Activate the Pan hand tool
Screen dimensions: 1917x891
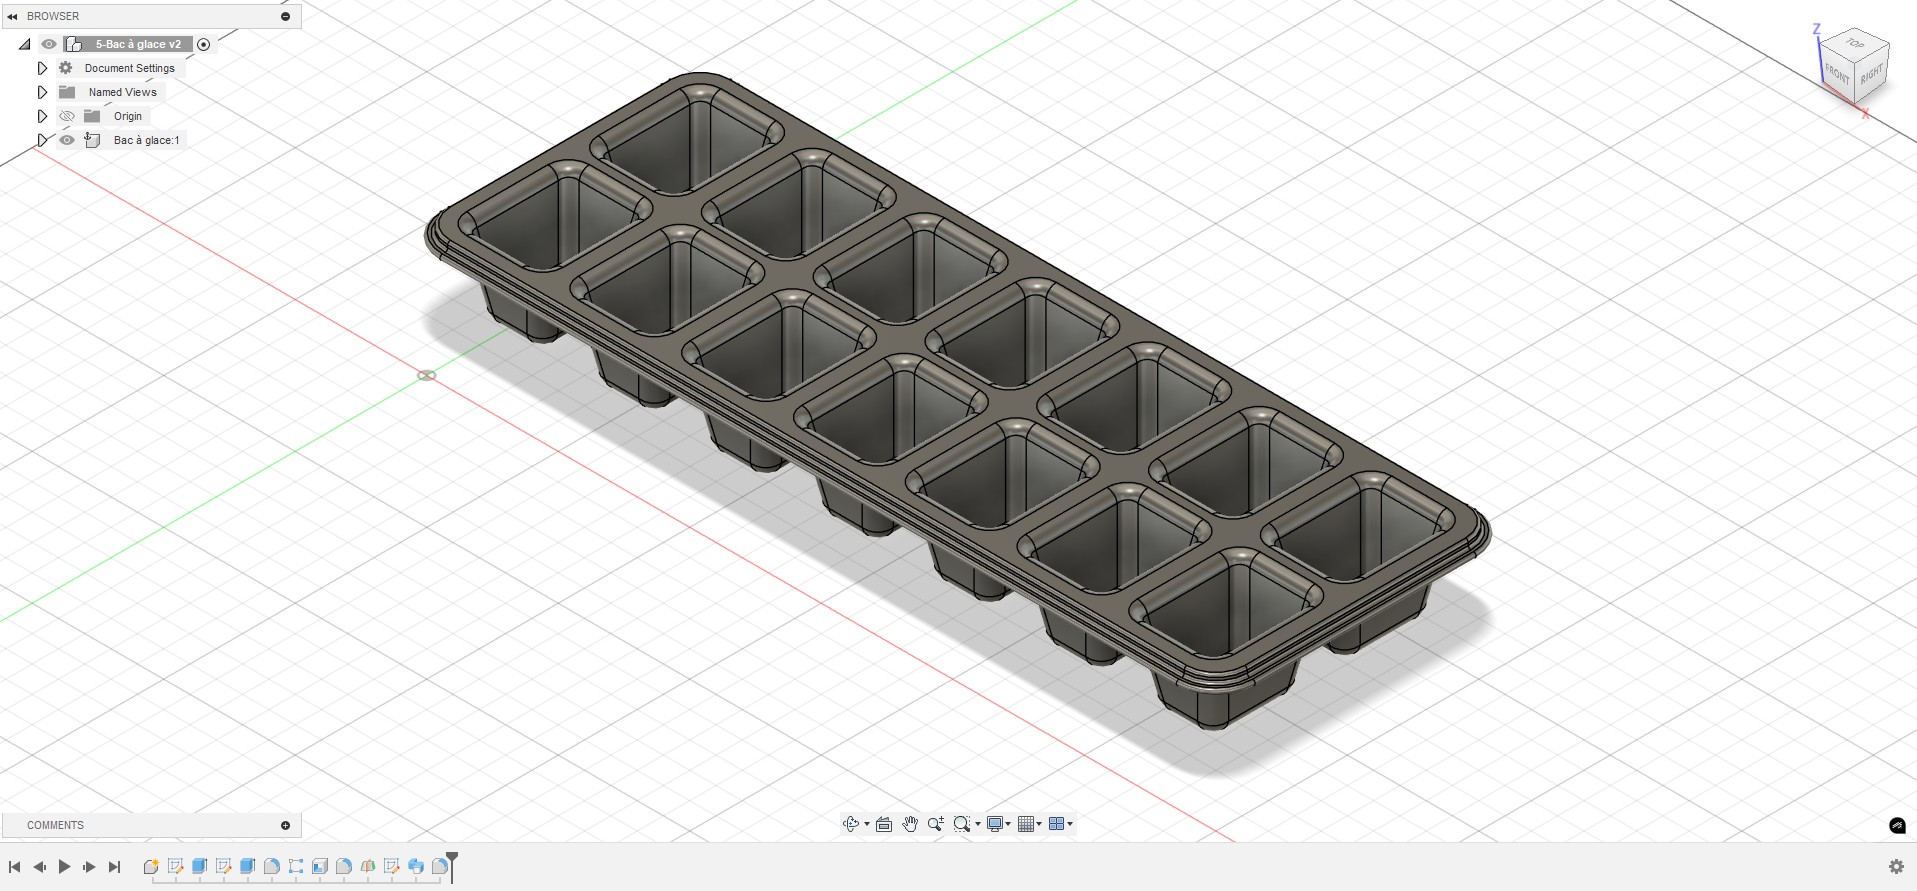click(x=910, y=824)
